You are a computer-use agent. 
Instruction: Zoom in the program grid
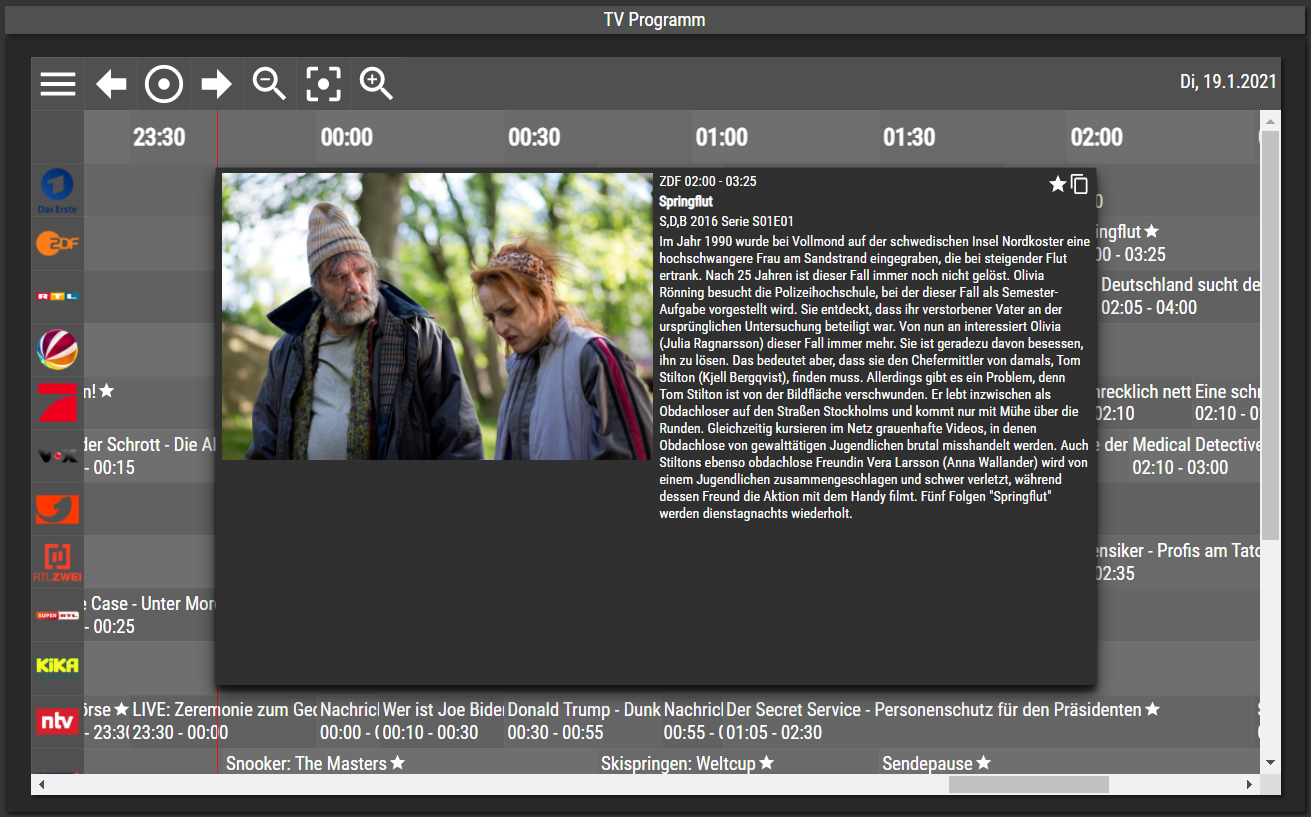pos(376,84)
